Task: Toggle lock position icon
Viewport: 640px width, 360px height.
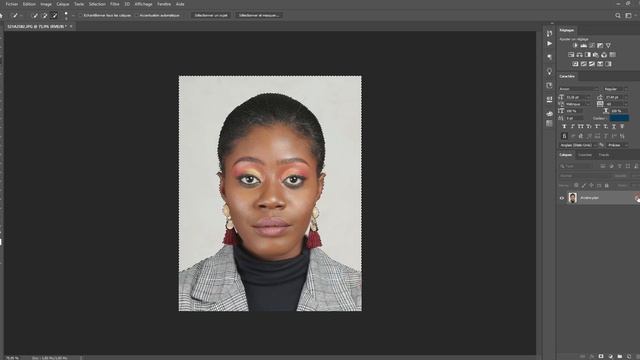Action: pos(591,185)
